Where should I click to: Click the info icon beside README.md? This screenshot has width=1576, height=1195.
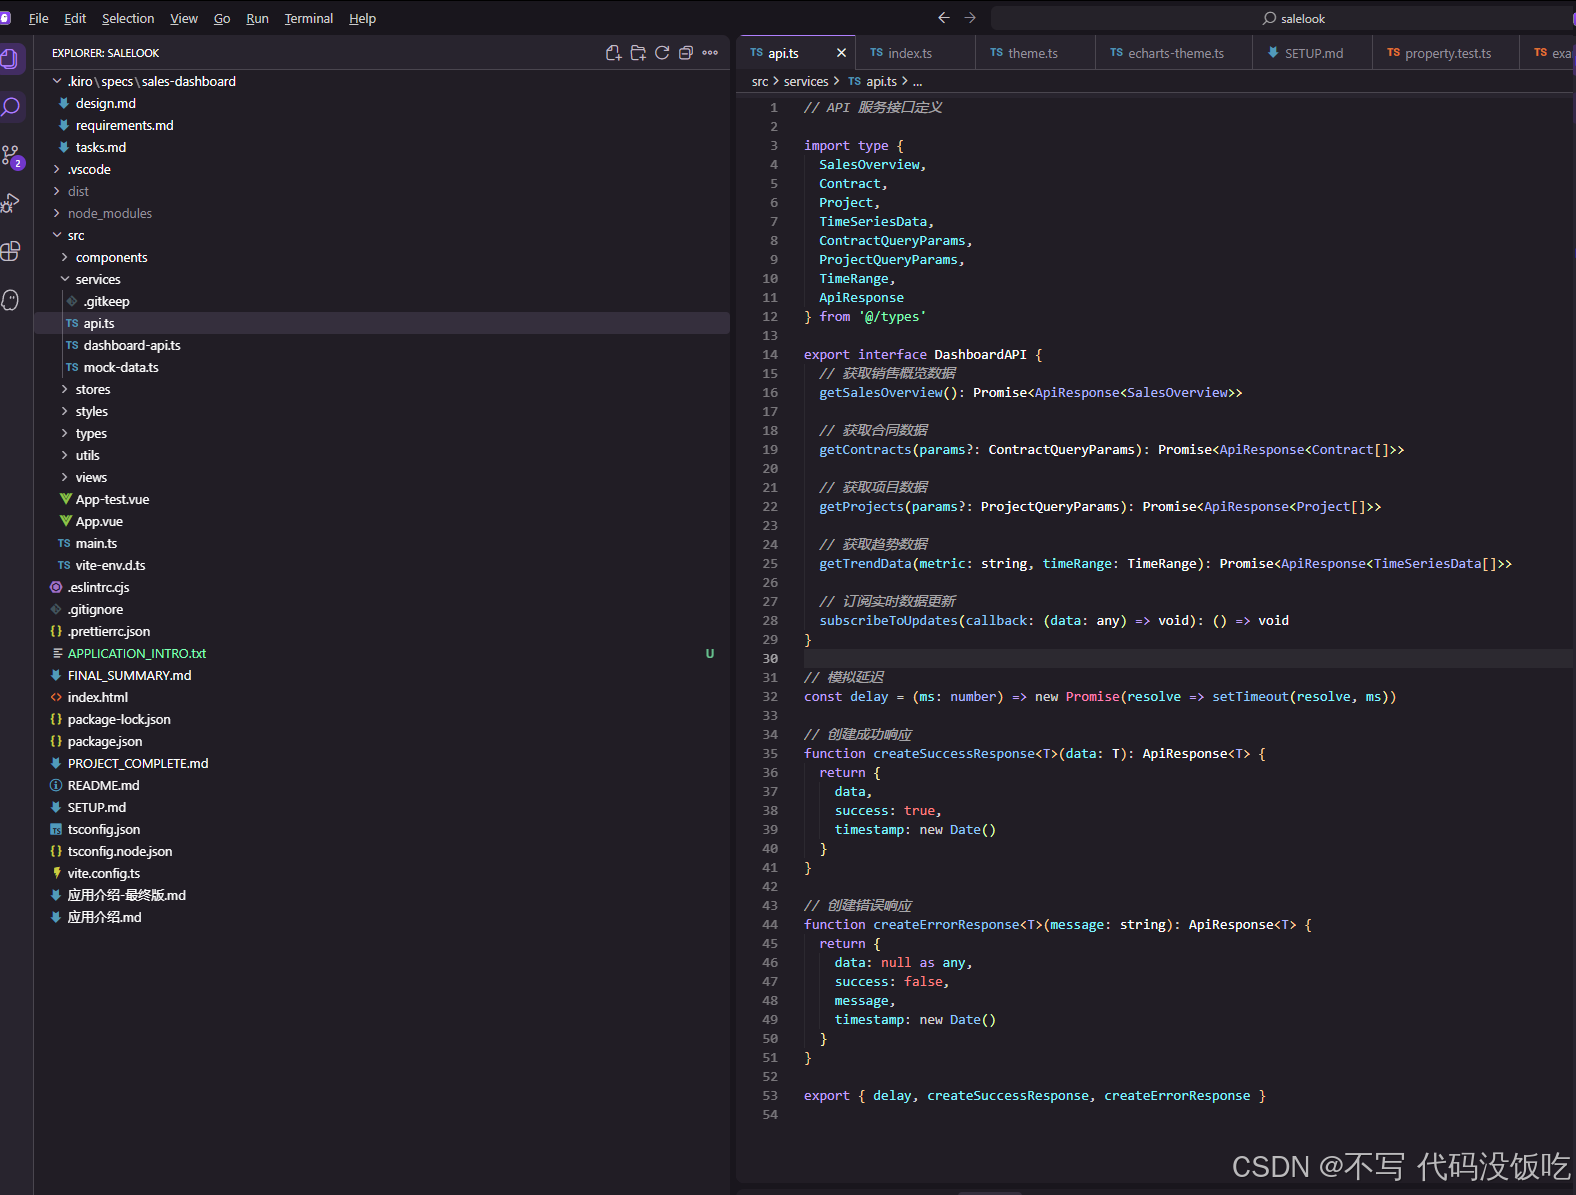coord(56,785)
